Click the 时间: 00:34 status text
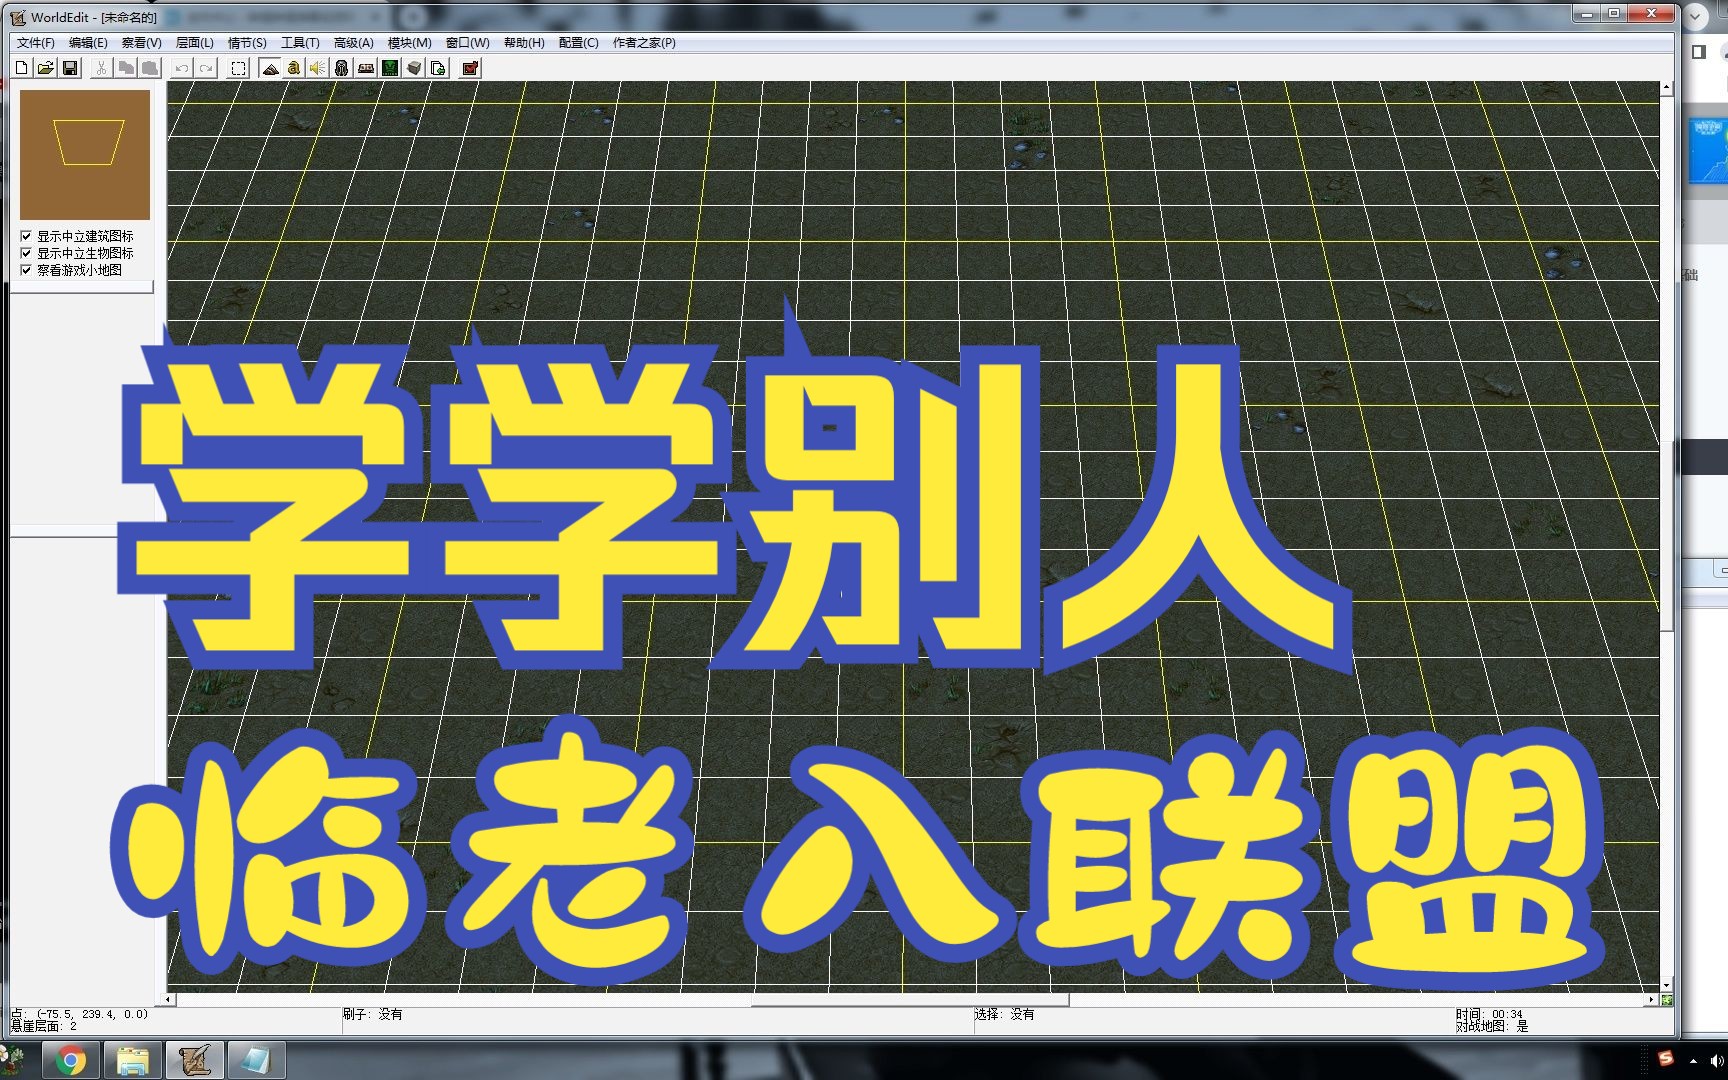Image resolution: width=1728 pixels, height=1080 pixels. click(x=1490, y=1014)
